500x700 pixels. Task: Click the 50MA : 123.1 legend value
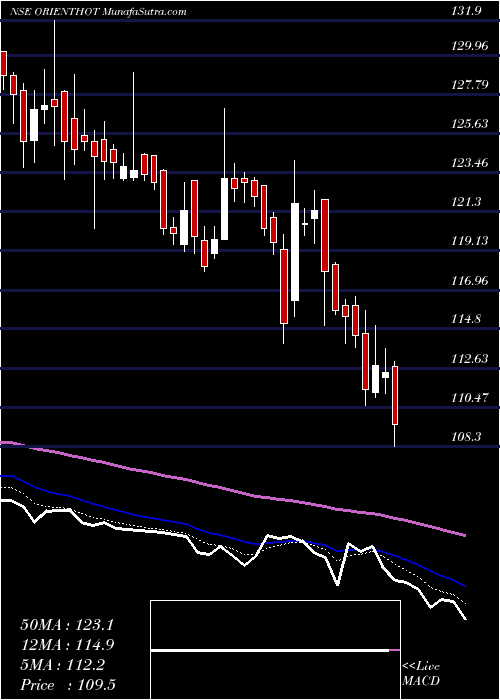pos(67,624)
